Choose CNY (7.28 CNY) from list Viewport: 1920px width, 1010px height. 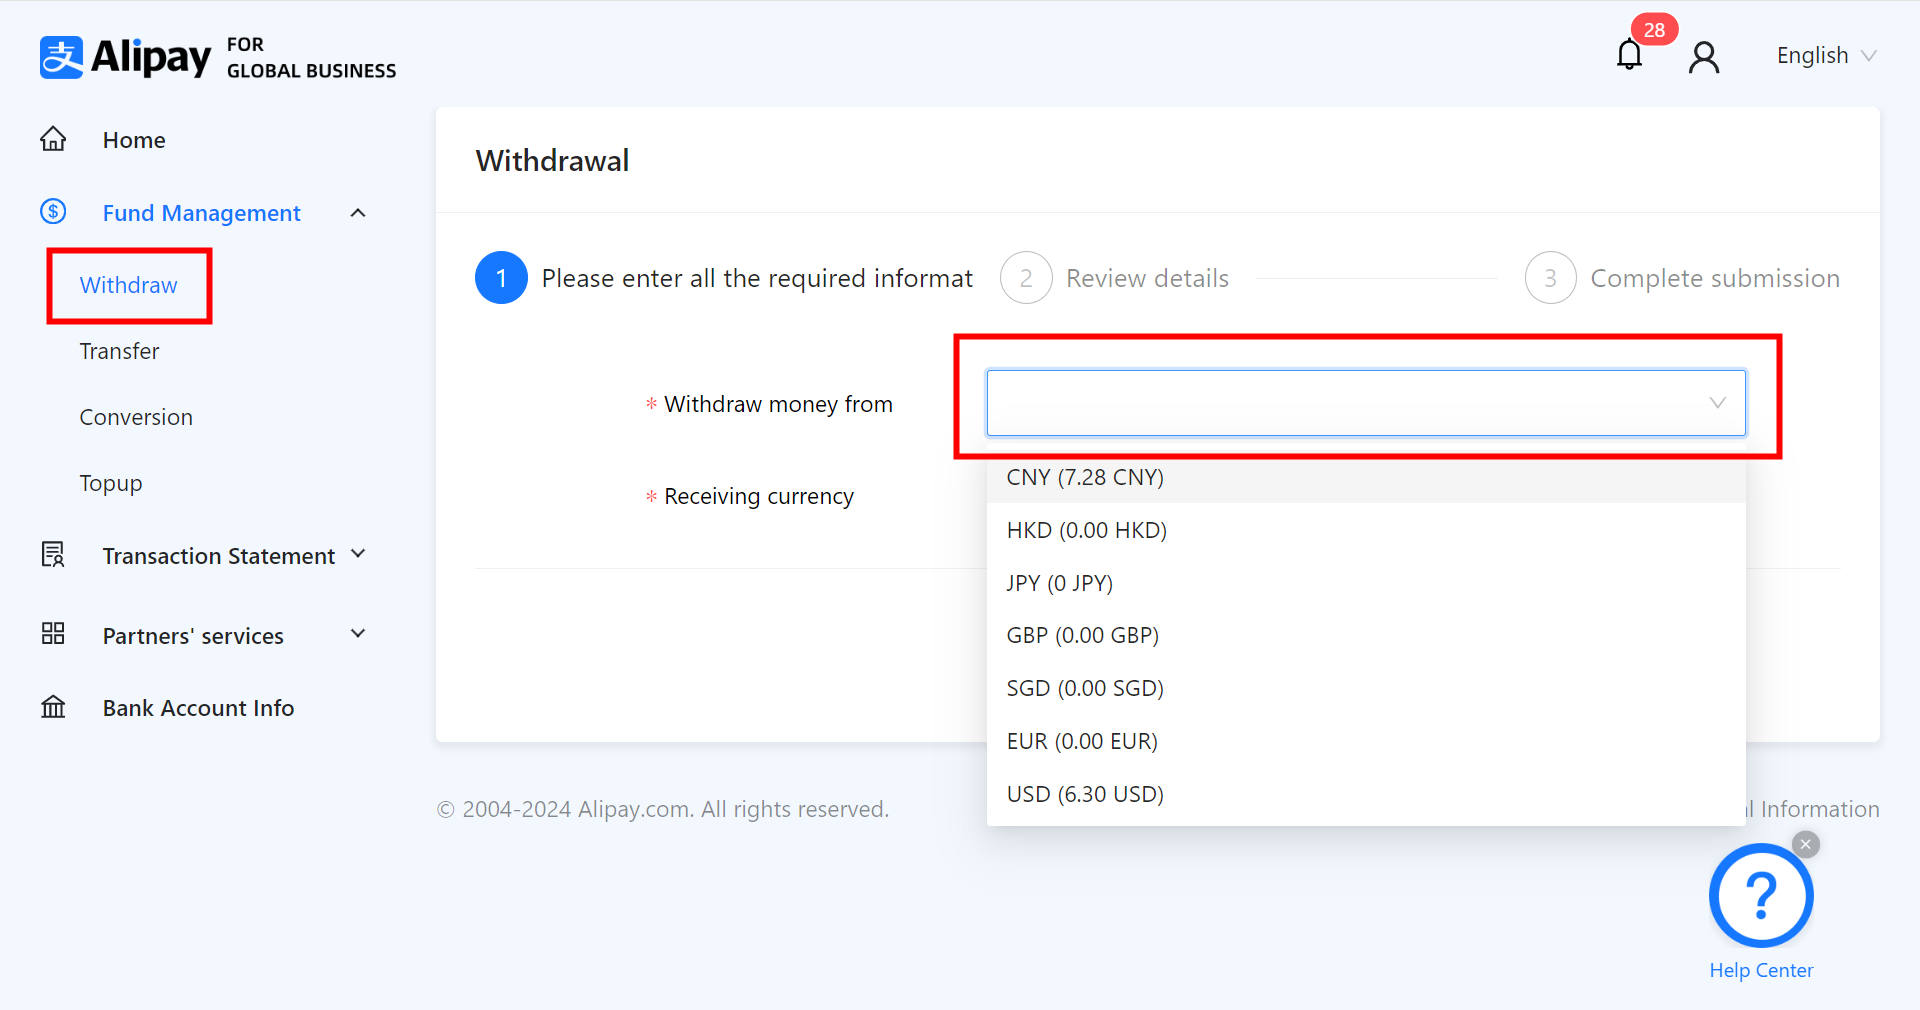(x=1085, y=478)
